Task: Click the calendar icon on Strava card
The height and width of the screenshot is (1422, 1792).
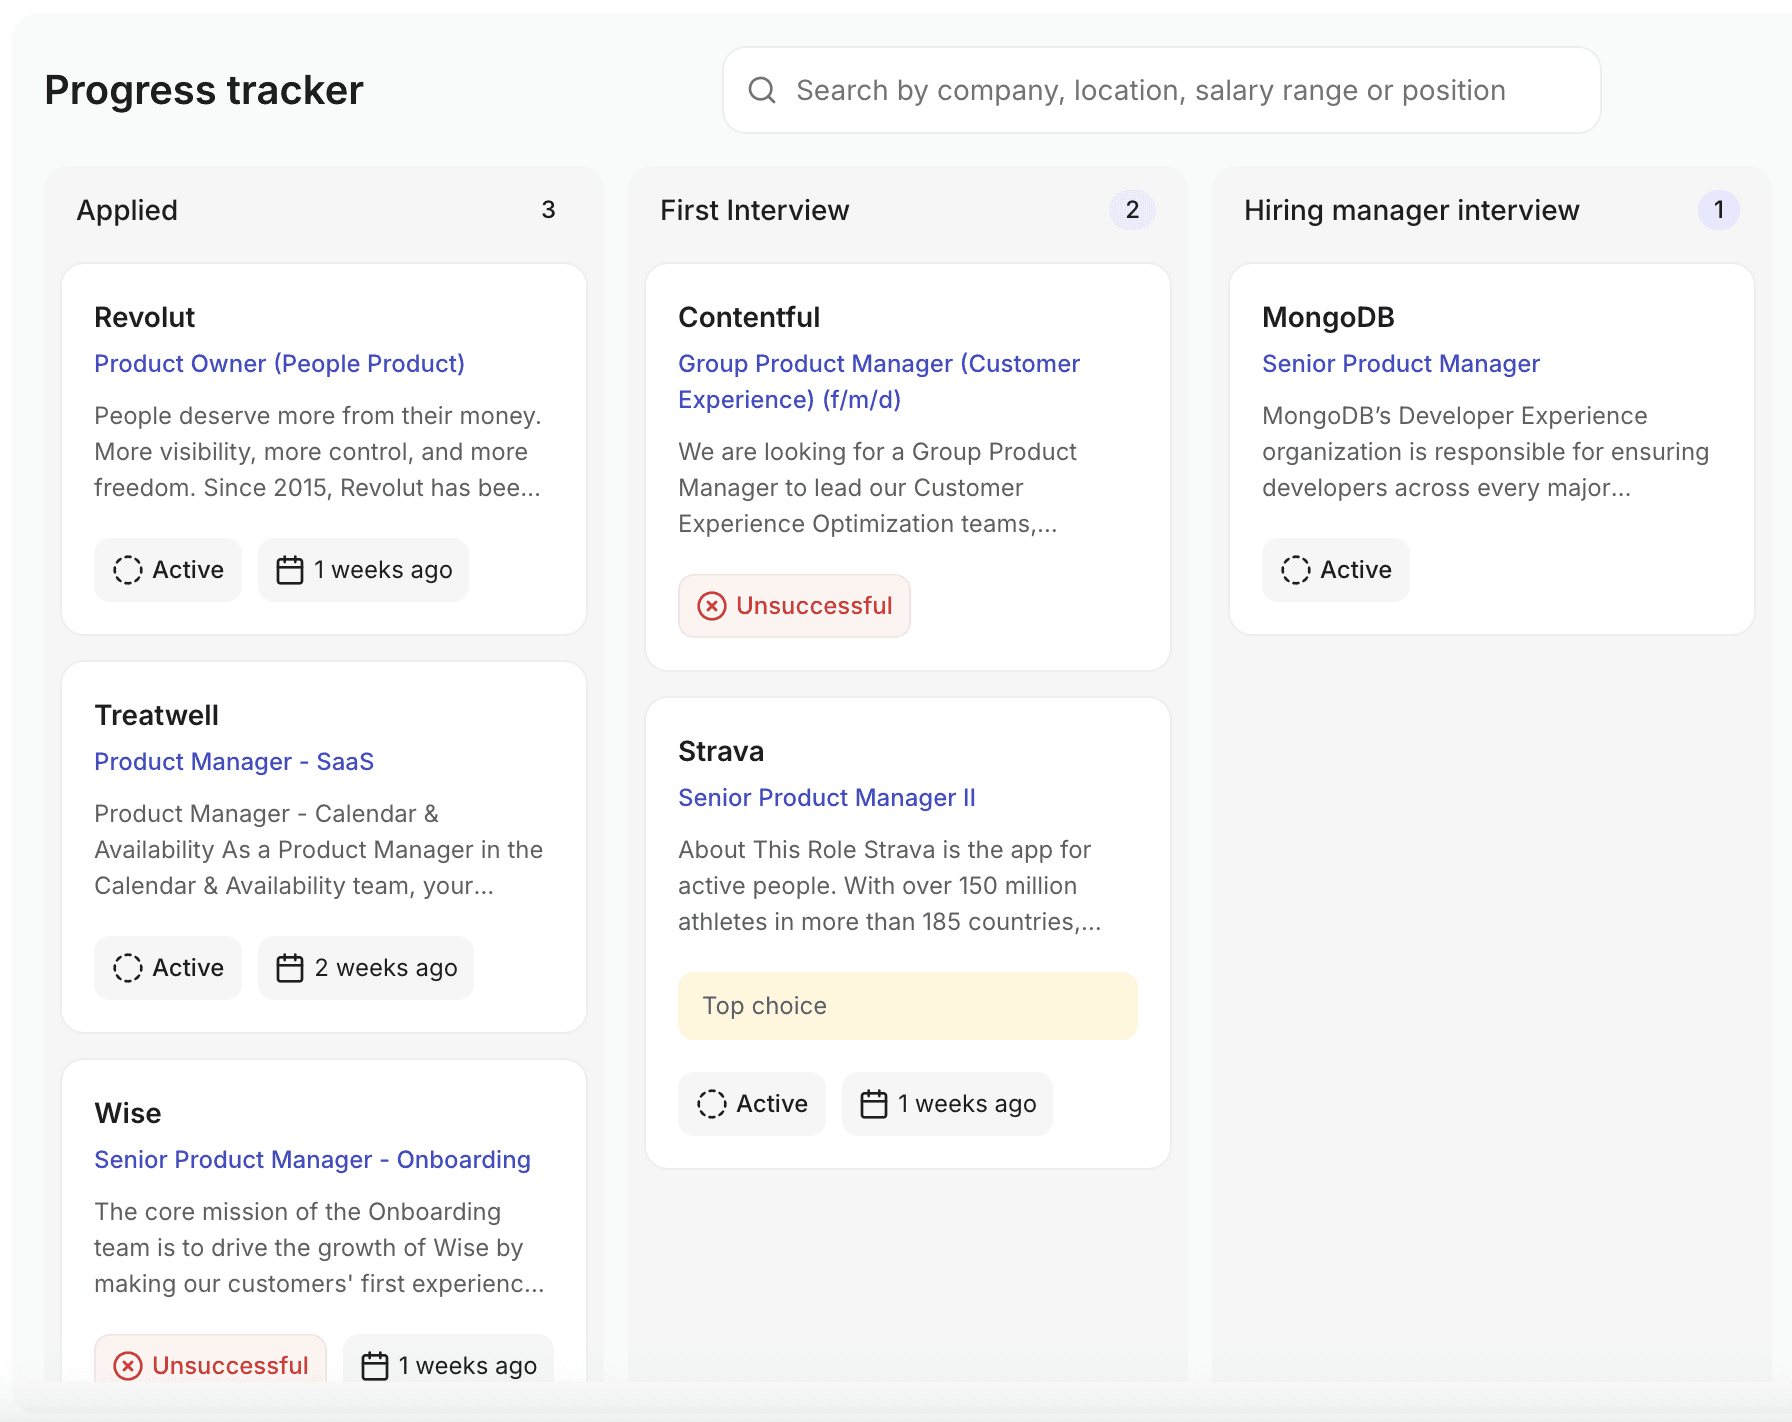Action: point(874,1104)
